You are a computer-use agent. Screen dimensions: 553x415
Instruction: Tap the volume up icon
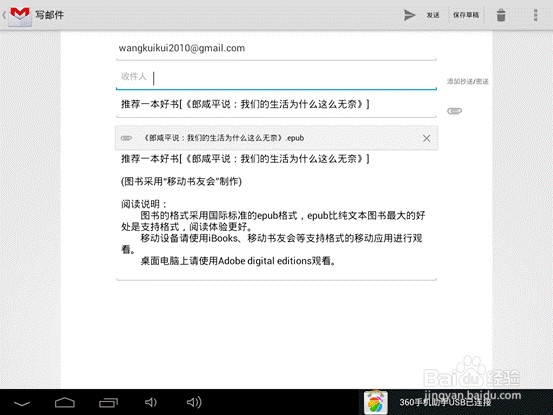pyautogui.click(x=194, y=402)
